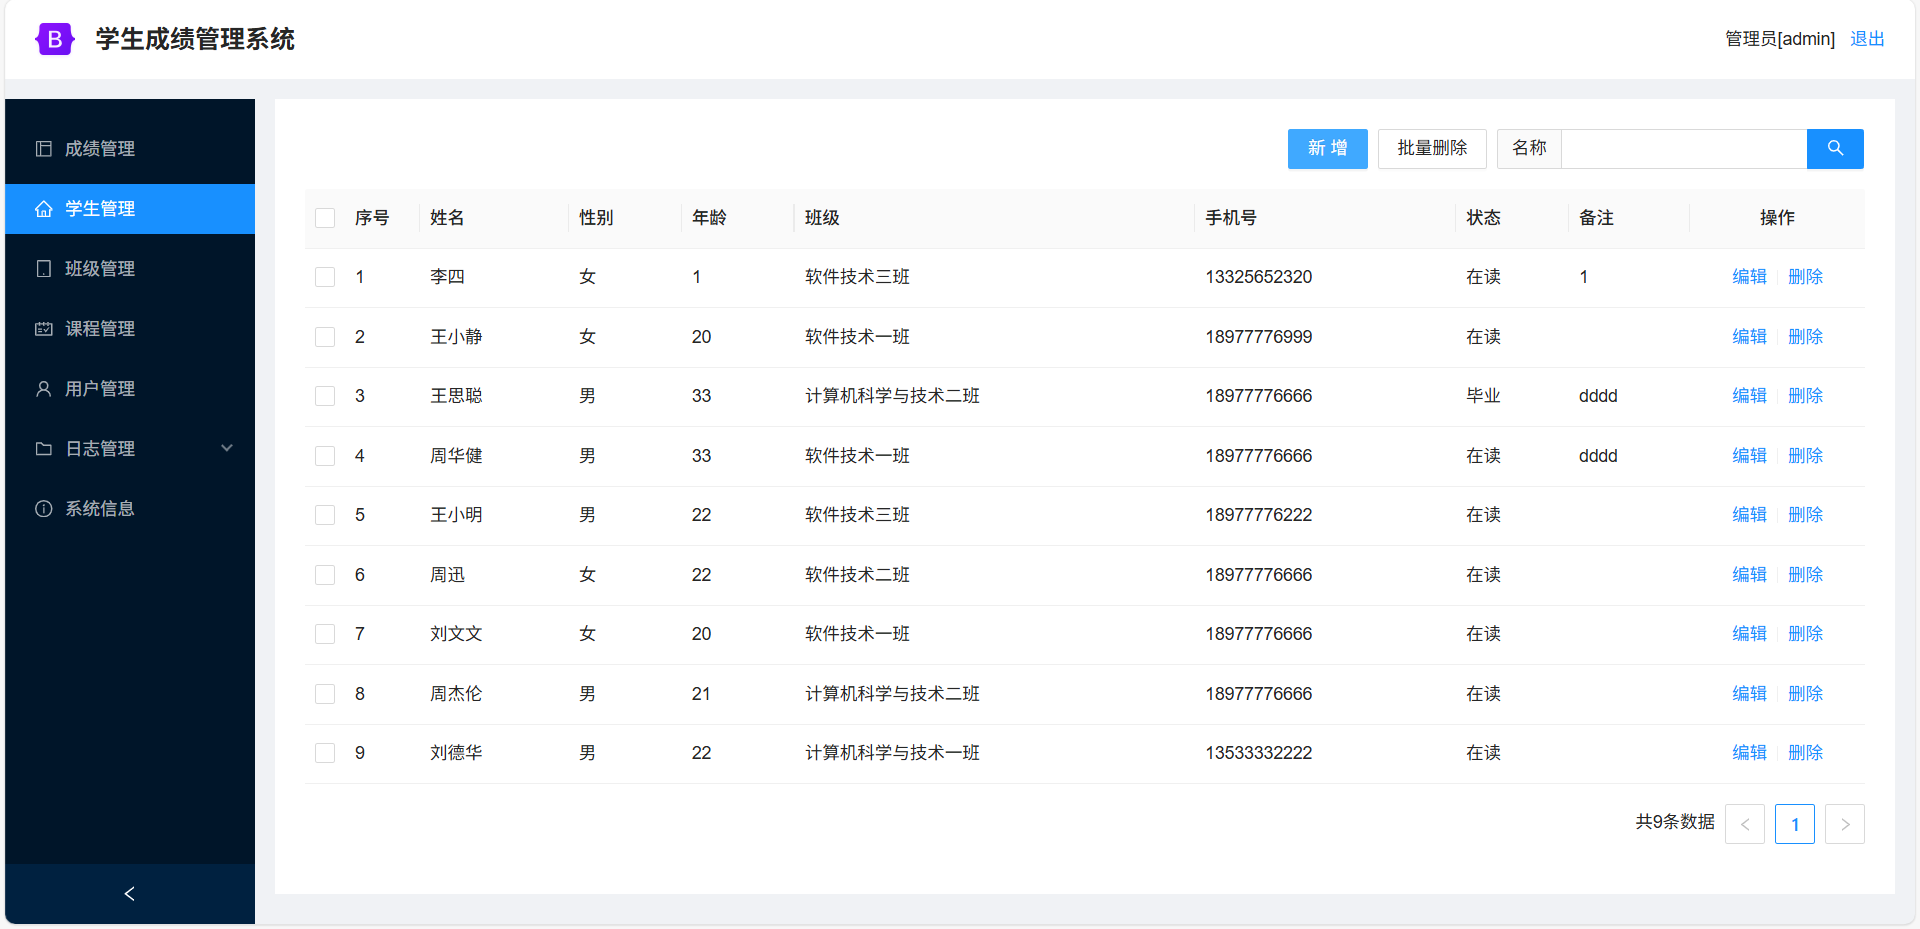
Task: Click the 共9条数据 total label
Action: click(x=1675, y=822)
